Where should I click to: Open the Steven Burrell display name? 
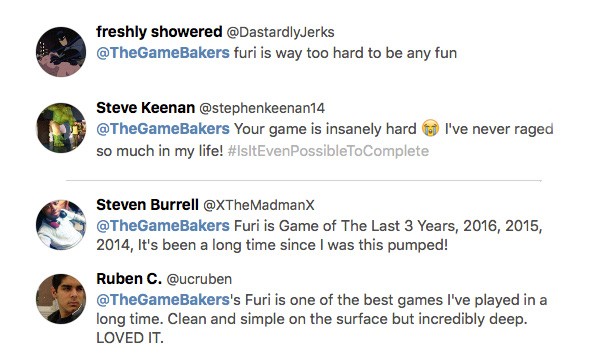pos(147,205)
